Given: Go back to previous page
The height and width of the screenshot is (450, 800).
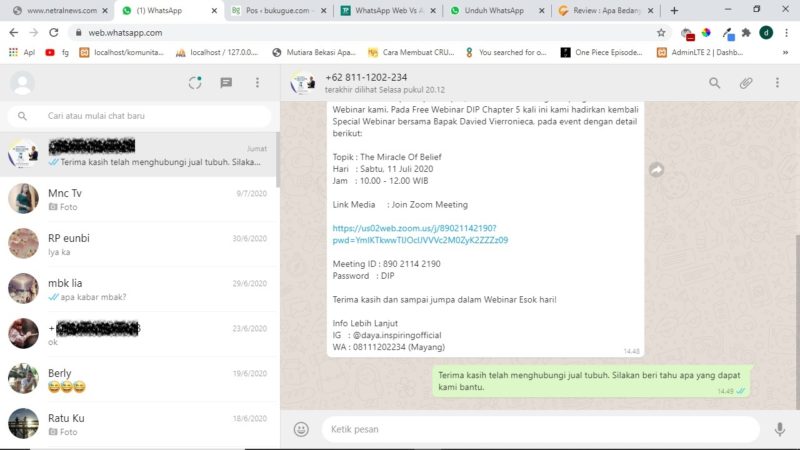Looking at the screenshot, I should 14,33.
